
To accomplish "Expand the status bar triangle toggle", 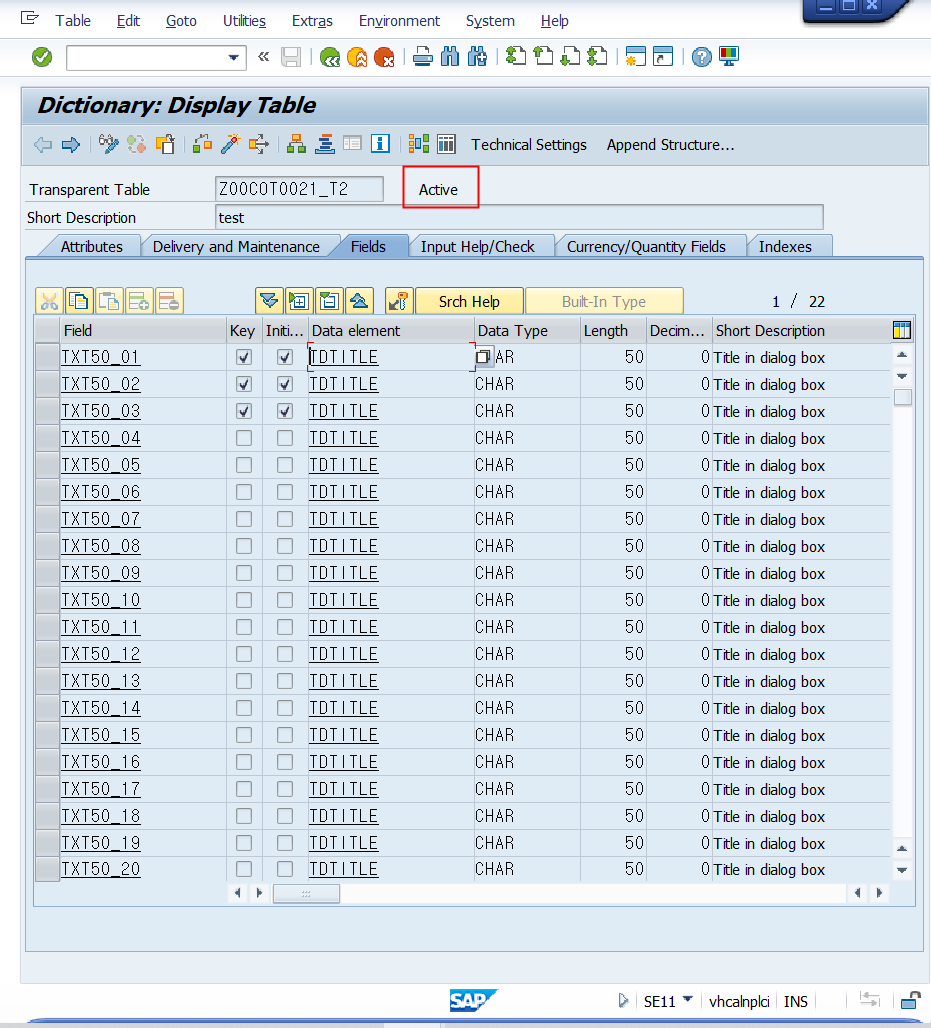I will 624,1000.
